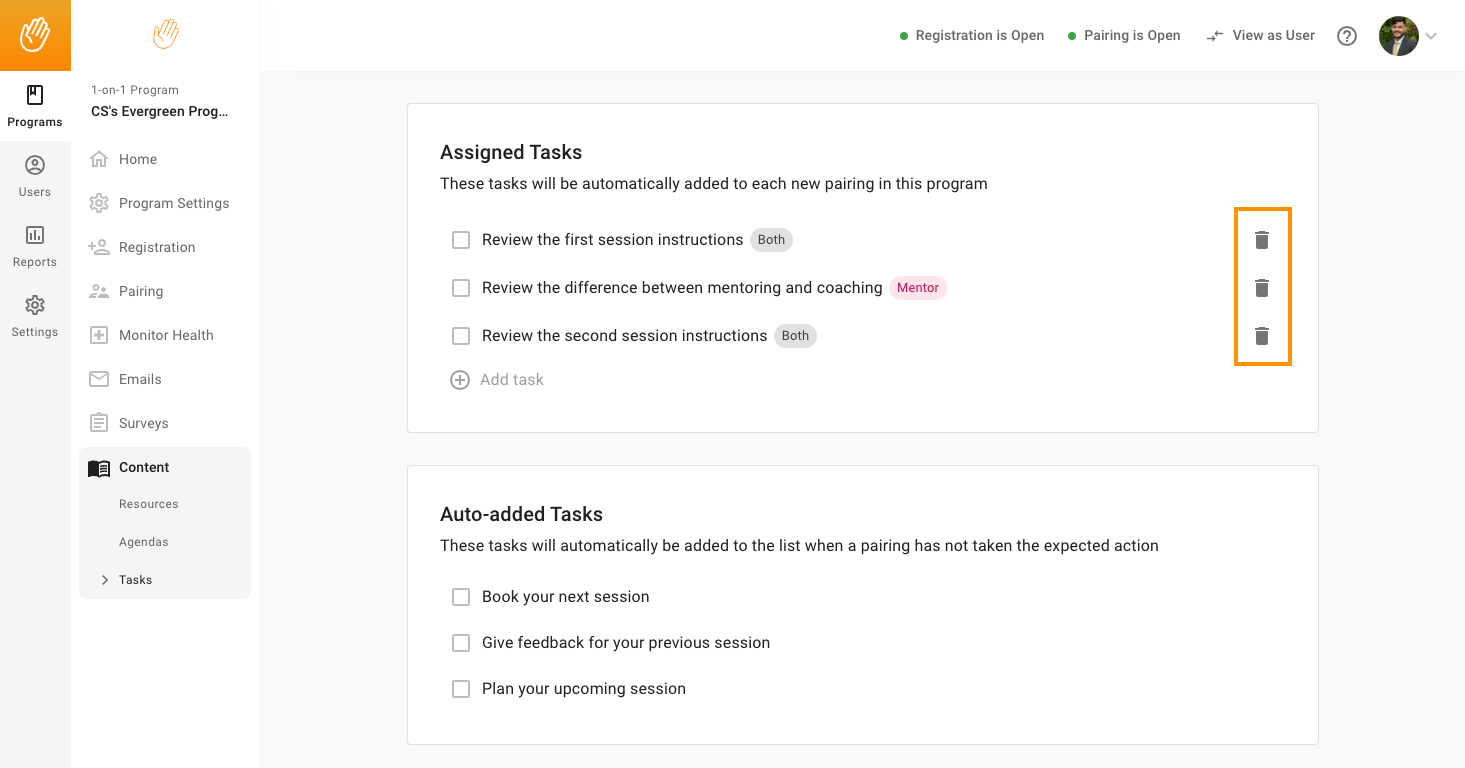Image resolution: width=1465 pixels, height=768 pixels.
Task: Open Monitor Health menu item
Action: pyautogui.click(x=165, y=335)
